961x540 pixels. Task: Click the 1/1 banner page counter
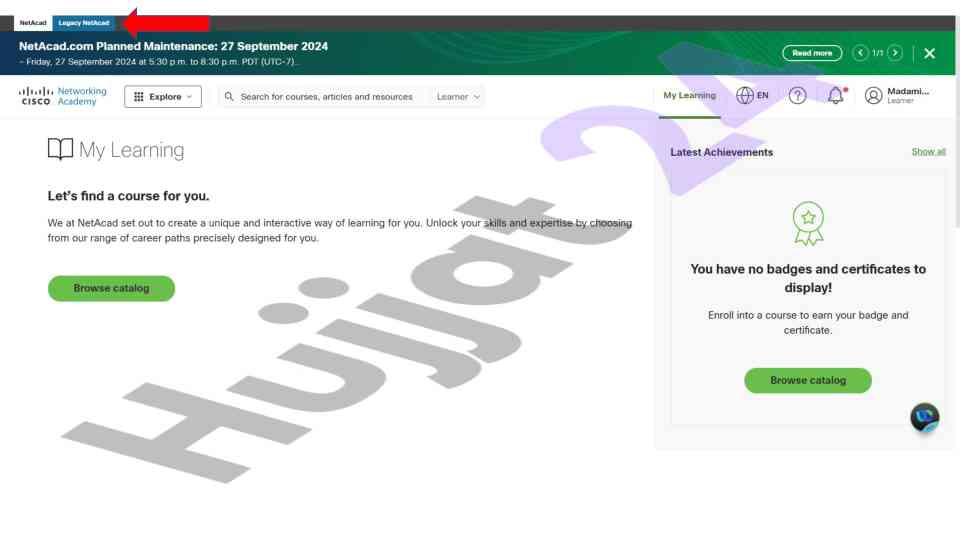(x=878, y=53)
